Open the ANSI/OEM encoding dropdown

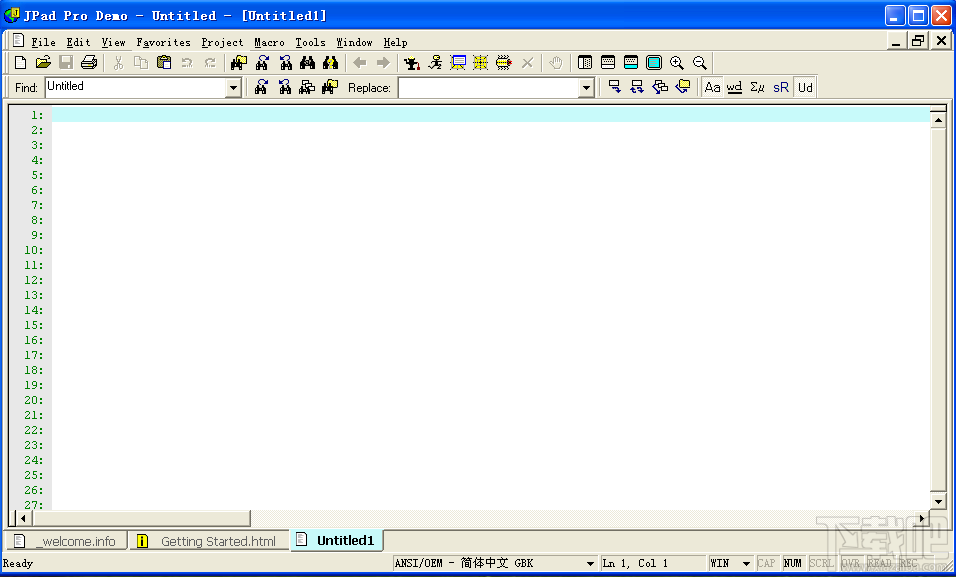[x=590, y=564]
